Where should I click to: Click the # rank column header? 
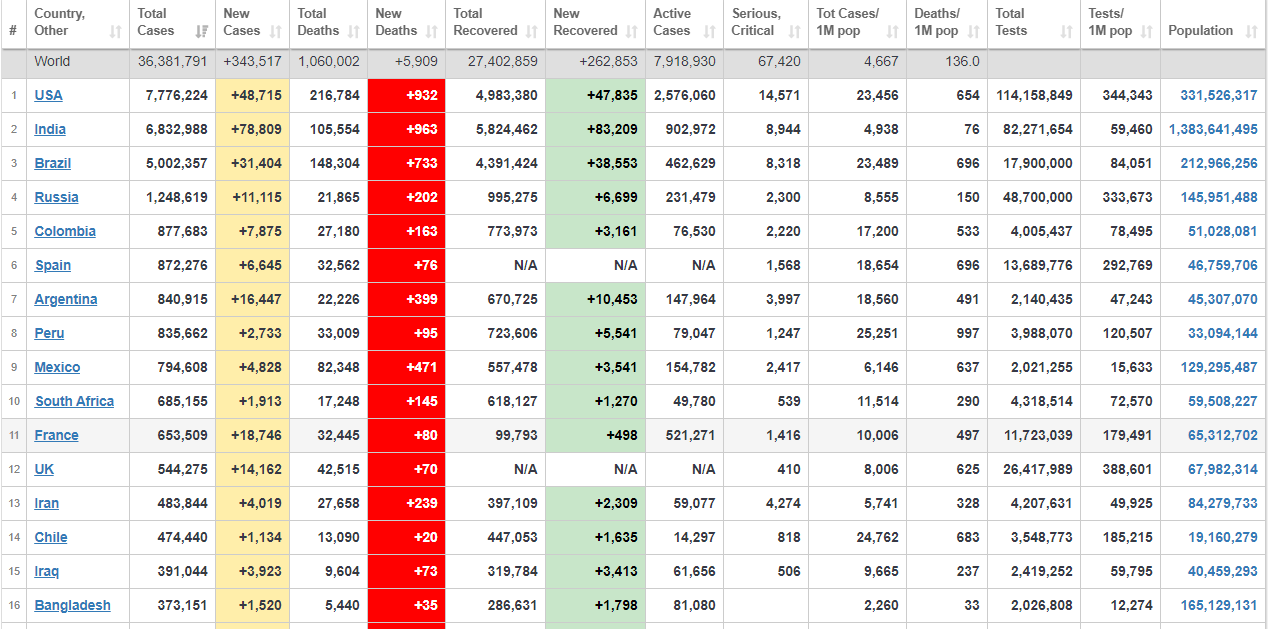coord(13,30)
